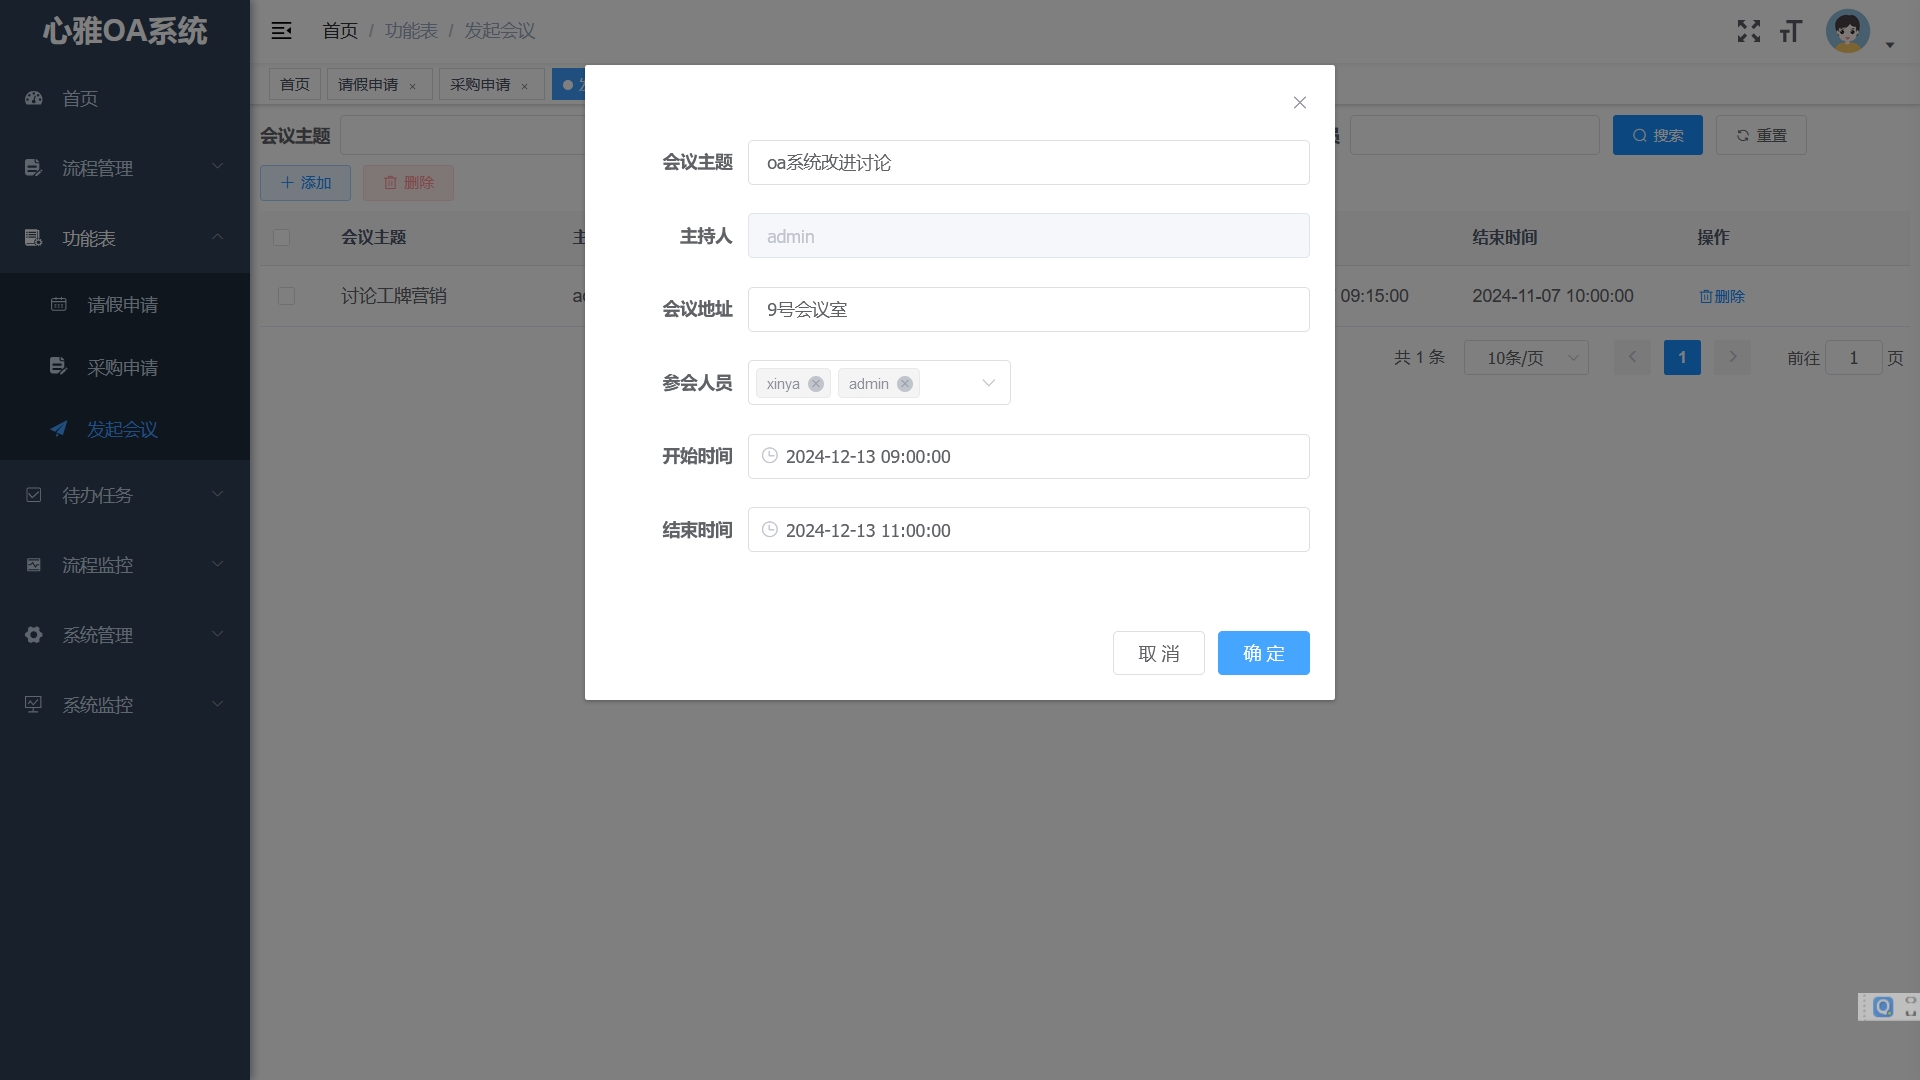
Task: Click the 搜索 search button
Action: (1658, 135)
